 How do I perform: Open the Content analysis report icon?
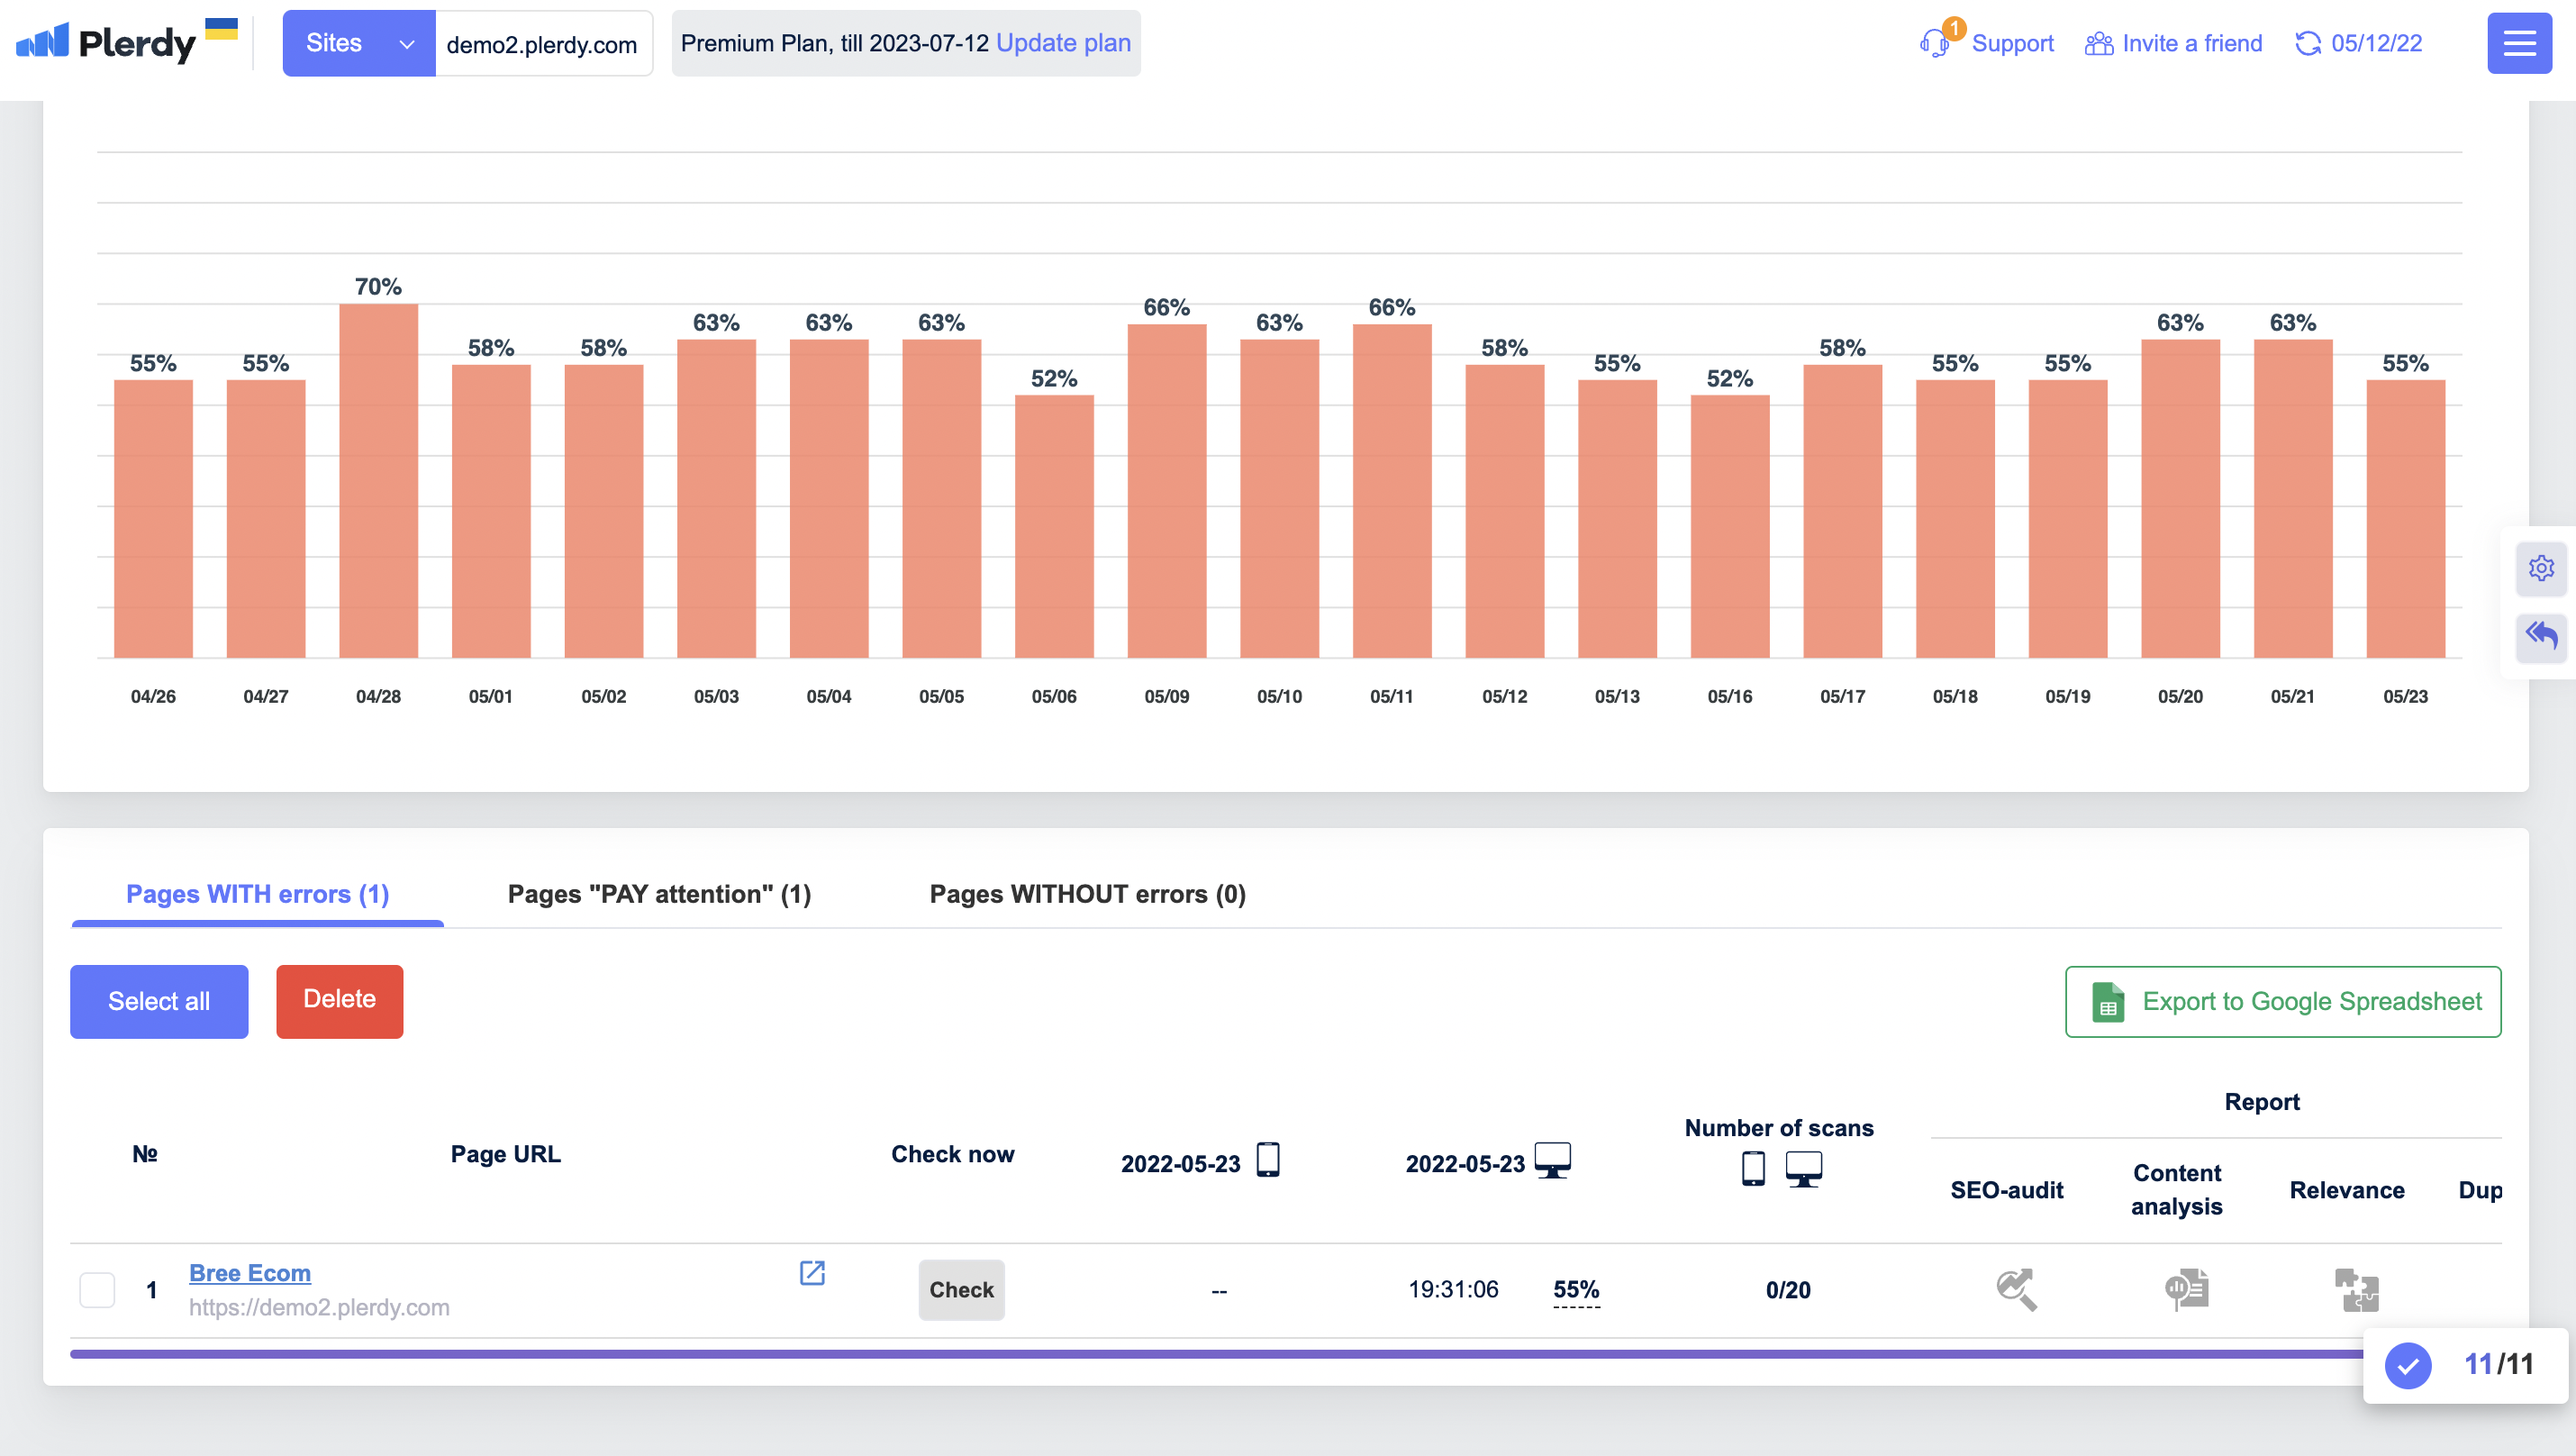[x=2186, y=1289]
